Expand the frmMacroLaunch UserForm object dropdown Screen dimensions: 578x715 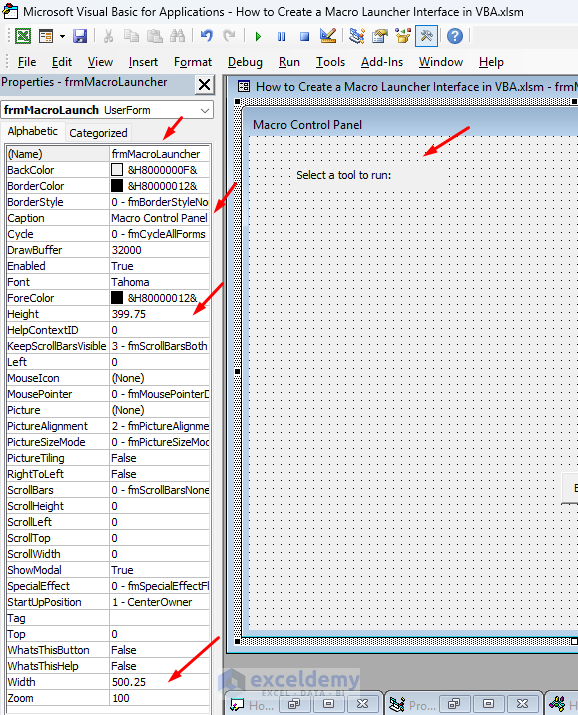(205, 110)
